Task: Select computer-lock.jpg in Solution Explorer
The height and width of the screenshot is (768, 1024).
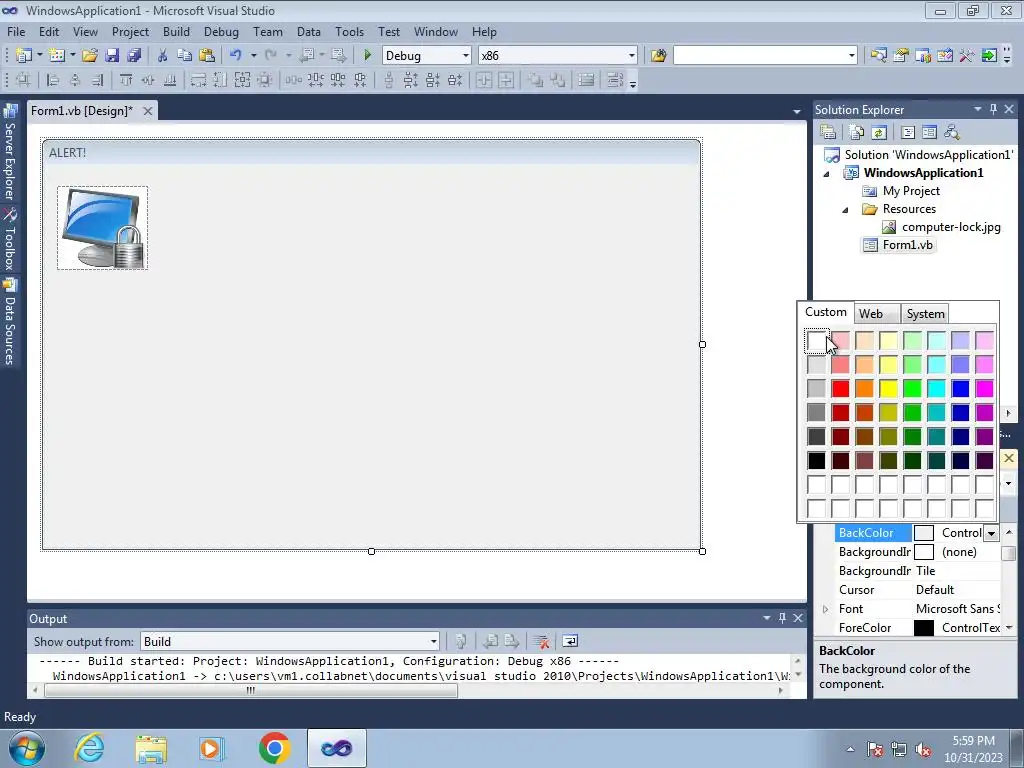Action: coord(941,227)
